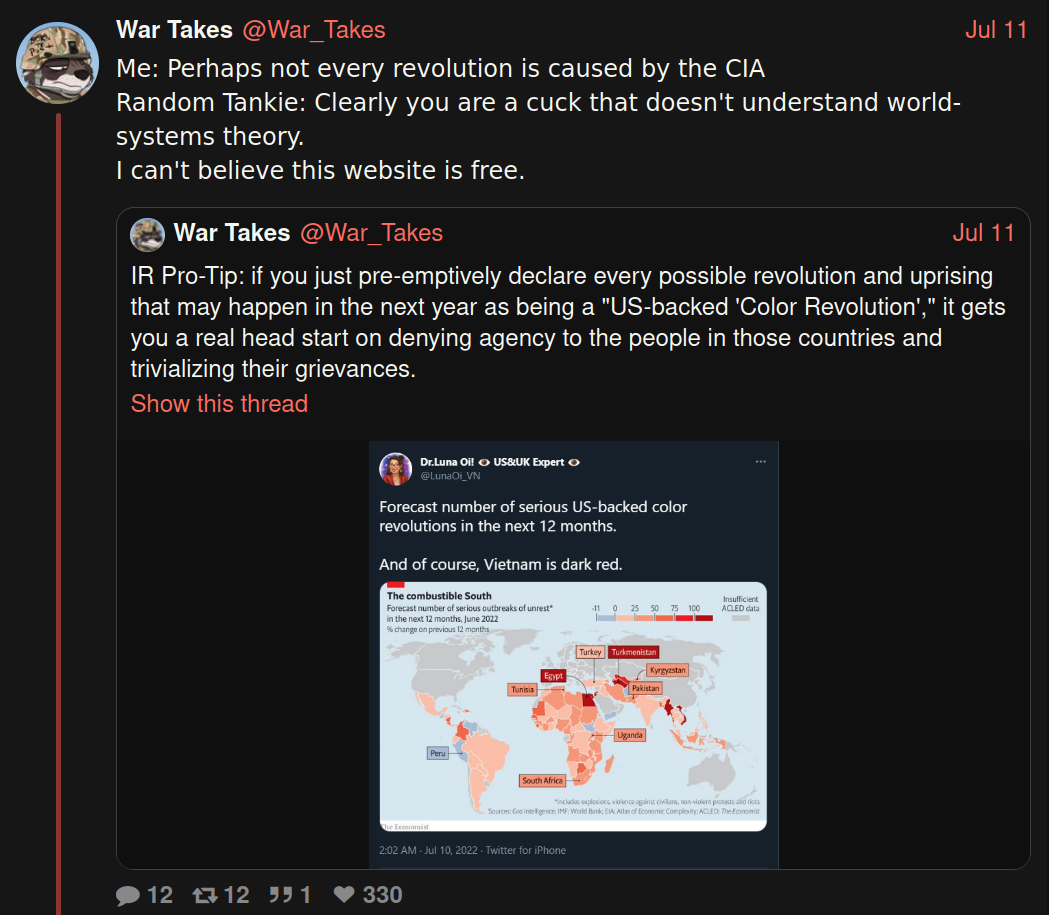Open The combustible South map image
Viewport: 1049px width, 915px height.
coord(573,706)
